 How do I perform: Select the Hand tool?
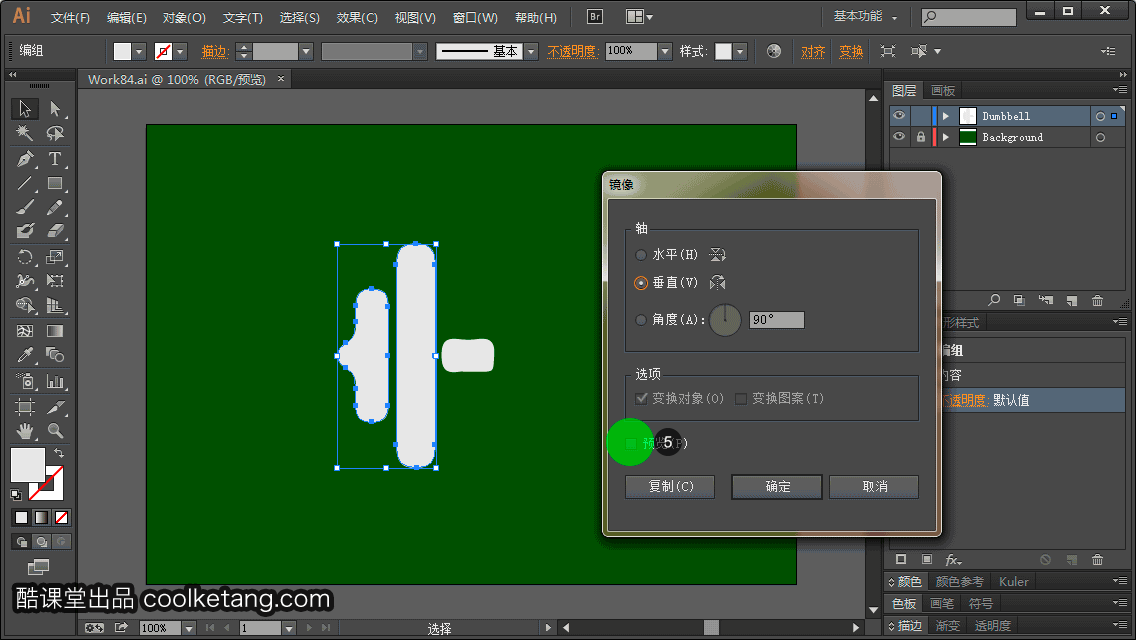pos(25,431)
